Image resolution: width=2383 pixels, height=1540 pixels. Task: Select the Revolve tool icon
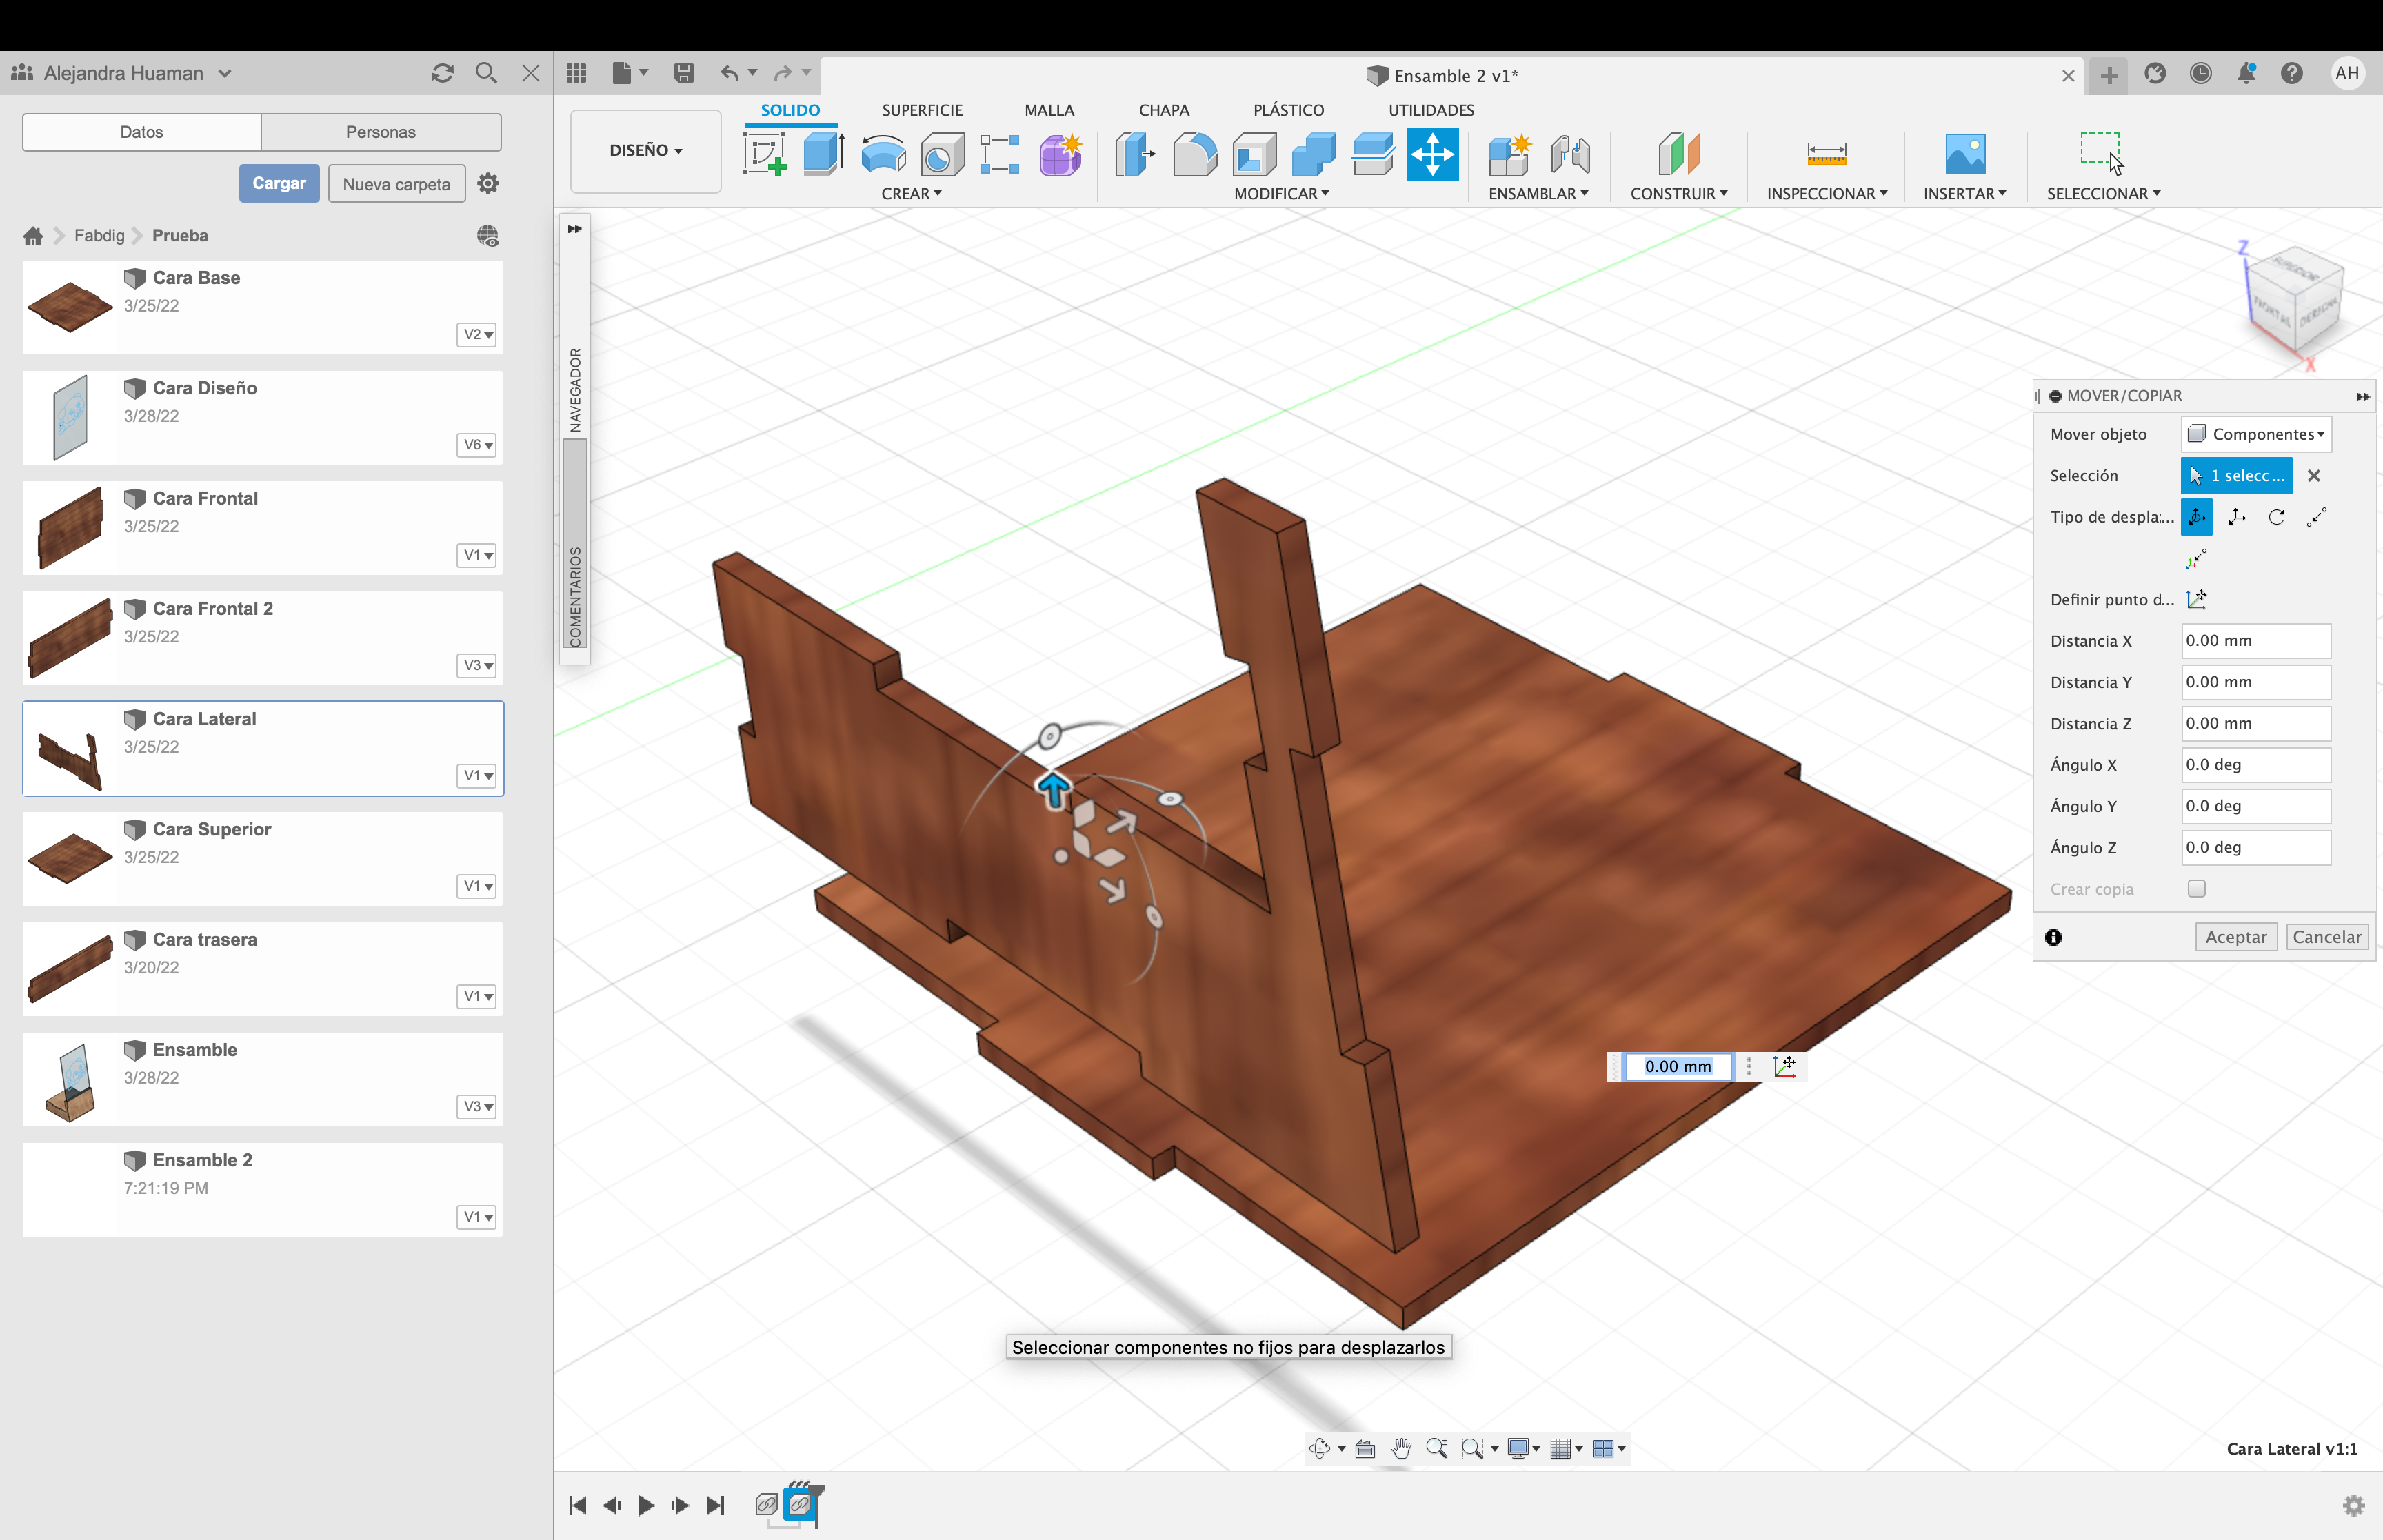883,155
